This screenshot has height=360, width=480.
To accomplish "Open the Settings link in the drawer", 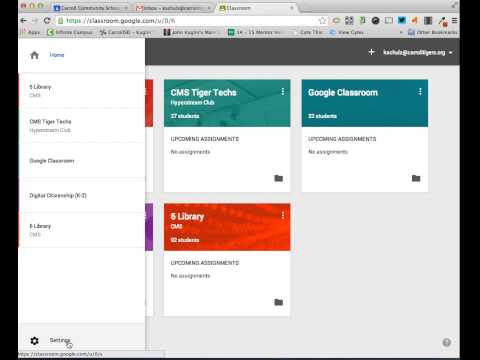I will click(x=60, y=340).
